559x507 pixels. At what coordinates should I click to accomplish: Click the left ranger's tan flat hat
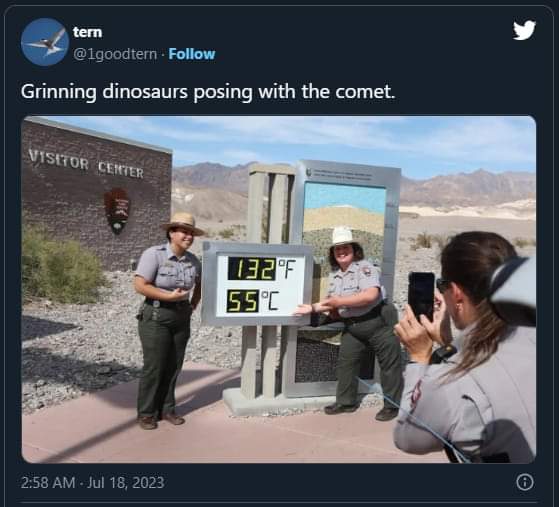[x=183, y=223]
